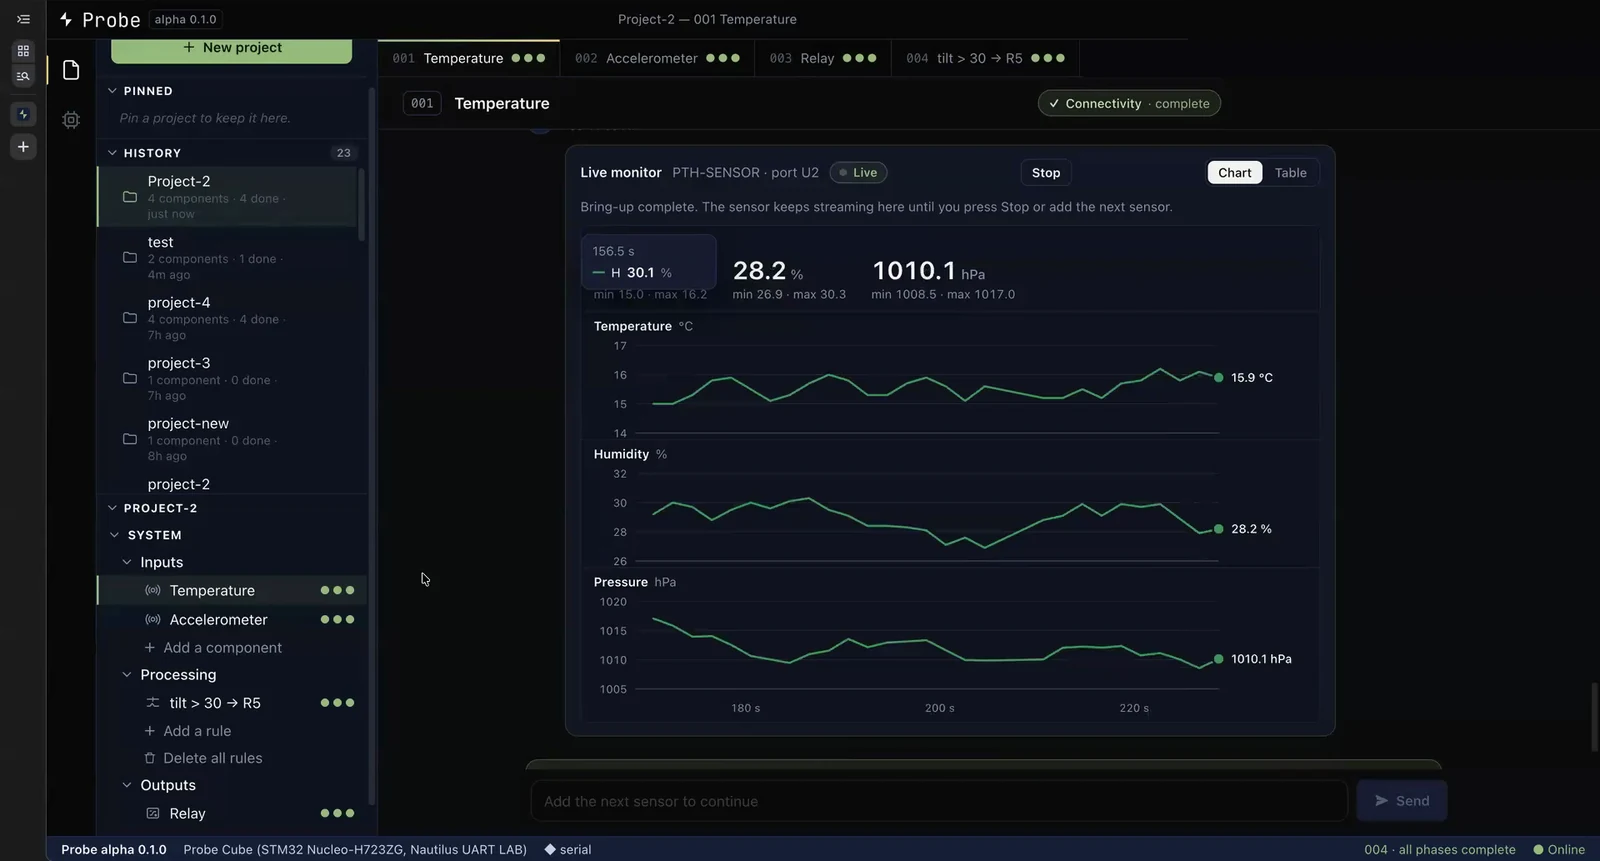The height and width of the screenshot is (861, 1600).
Task: Toggle the sidebar collapse icon at top-left
Action: pyautogui.click(x=23, y=19)
